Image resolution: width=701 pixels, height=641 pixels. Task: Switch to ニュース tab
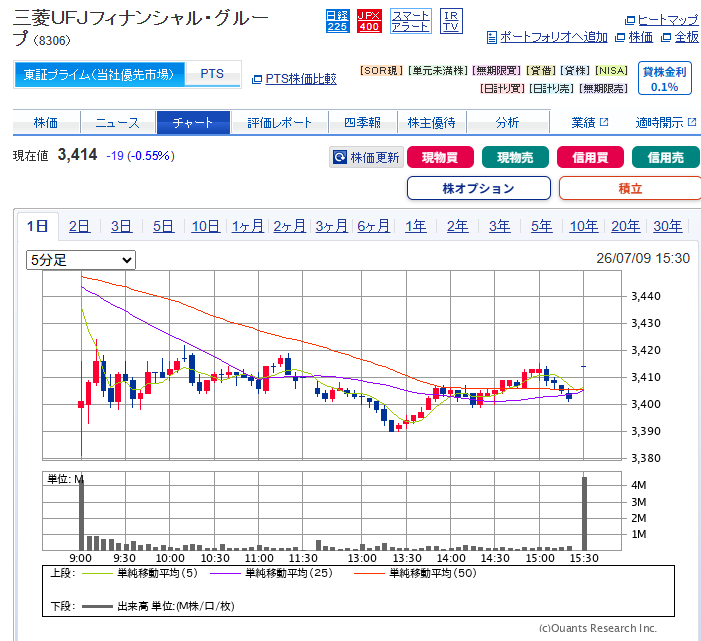(x=118, y=122)
